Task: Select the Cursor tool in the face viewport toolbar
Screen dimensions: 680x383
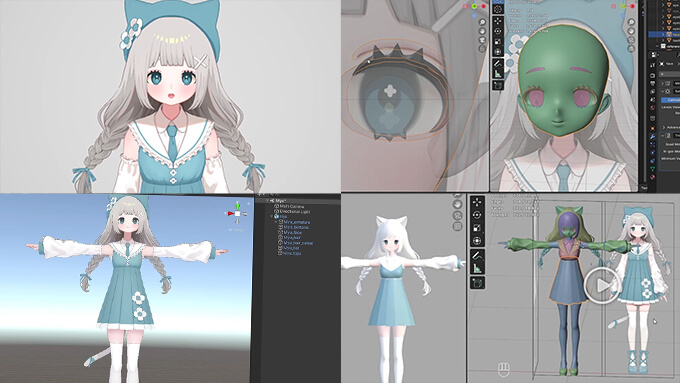Action: tap(497, 9)
